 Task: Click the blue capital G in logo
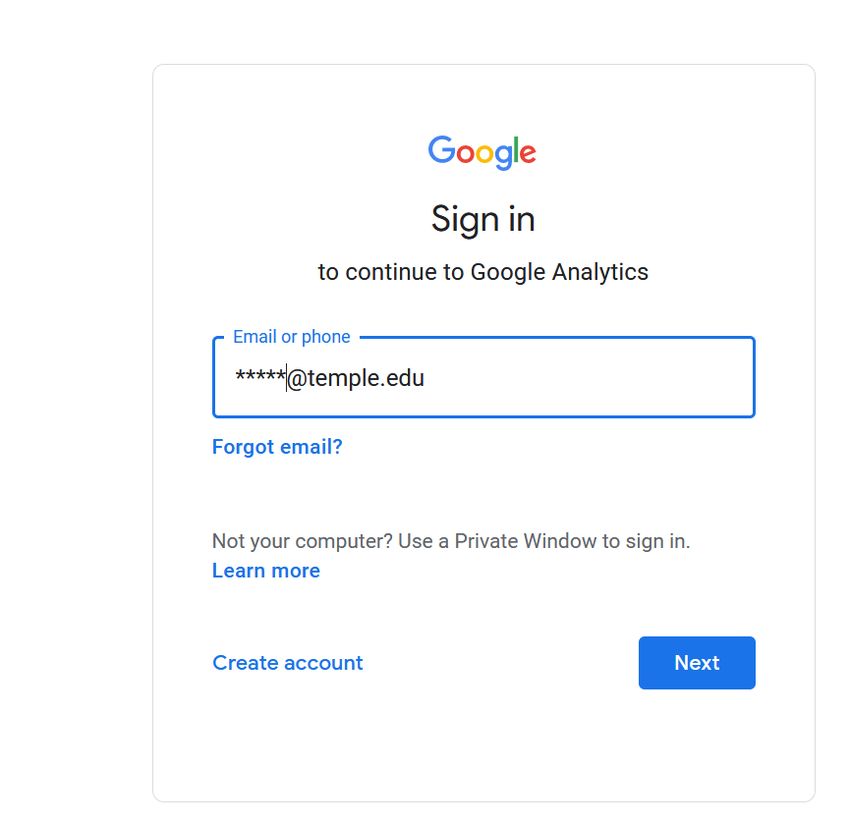(x=442, y=149)
